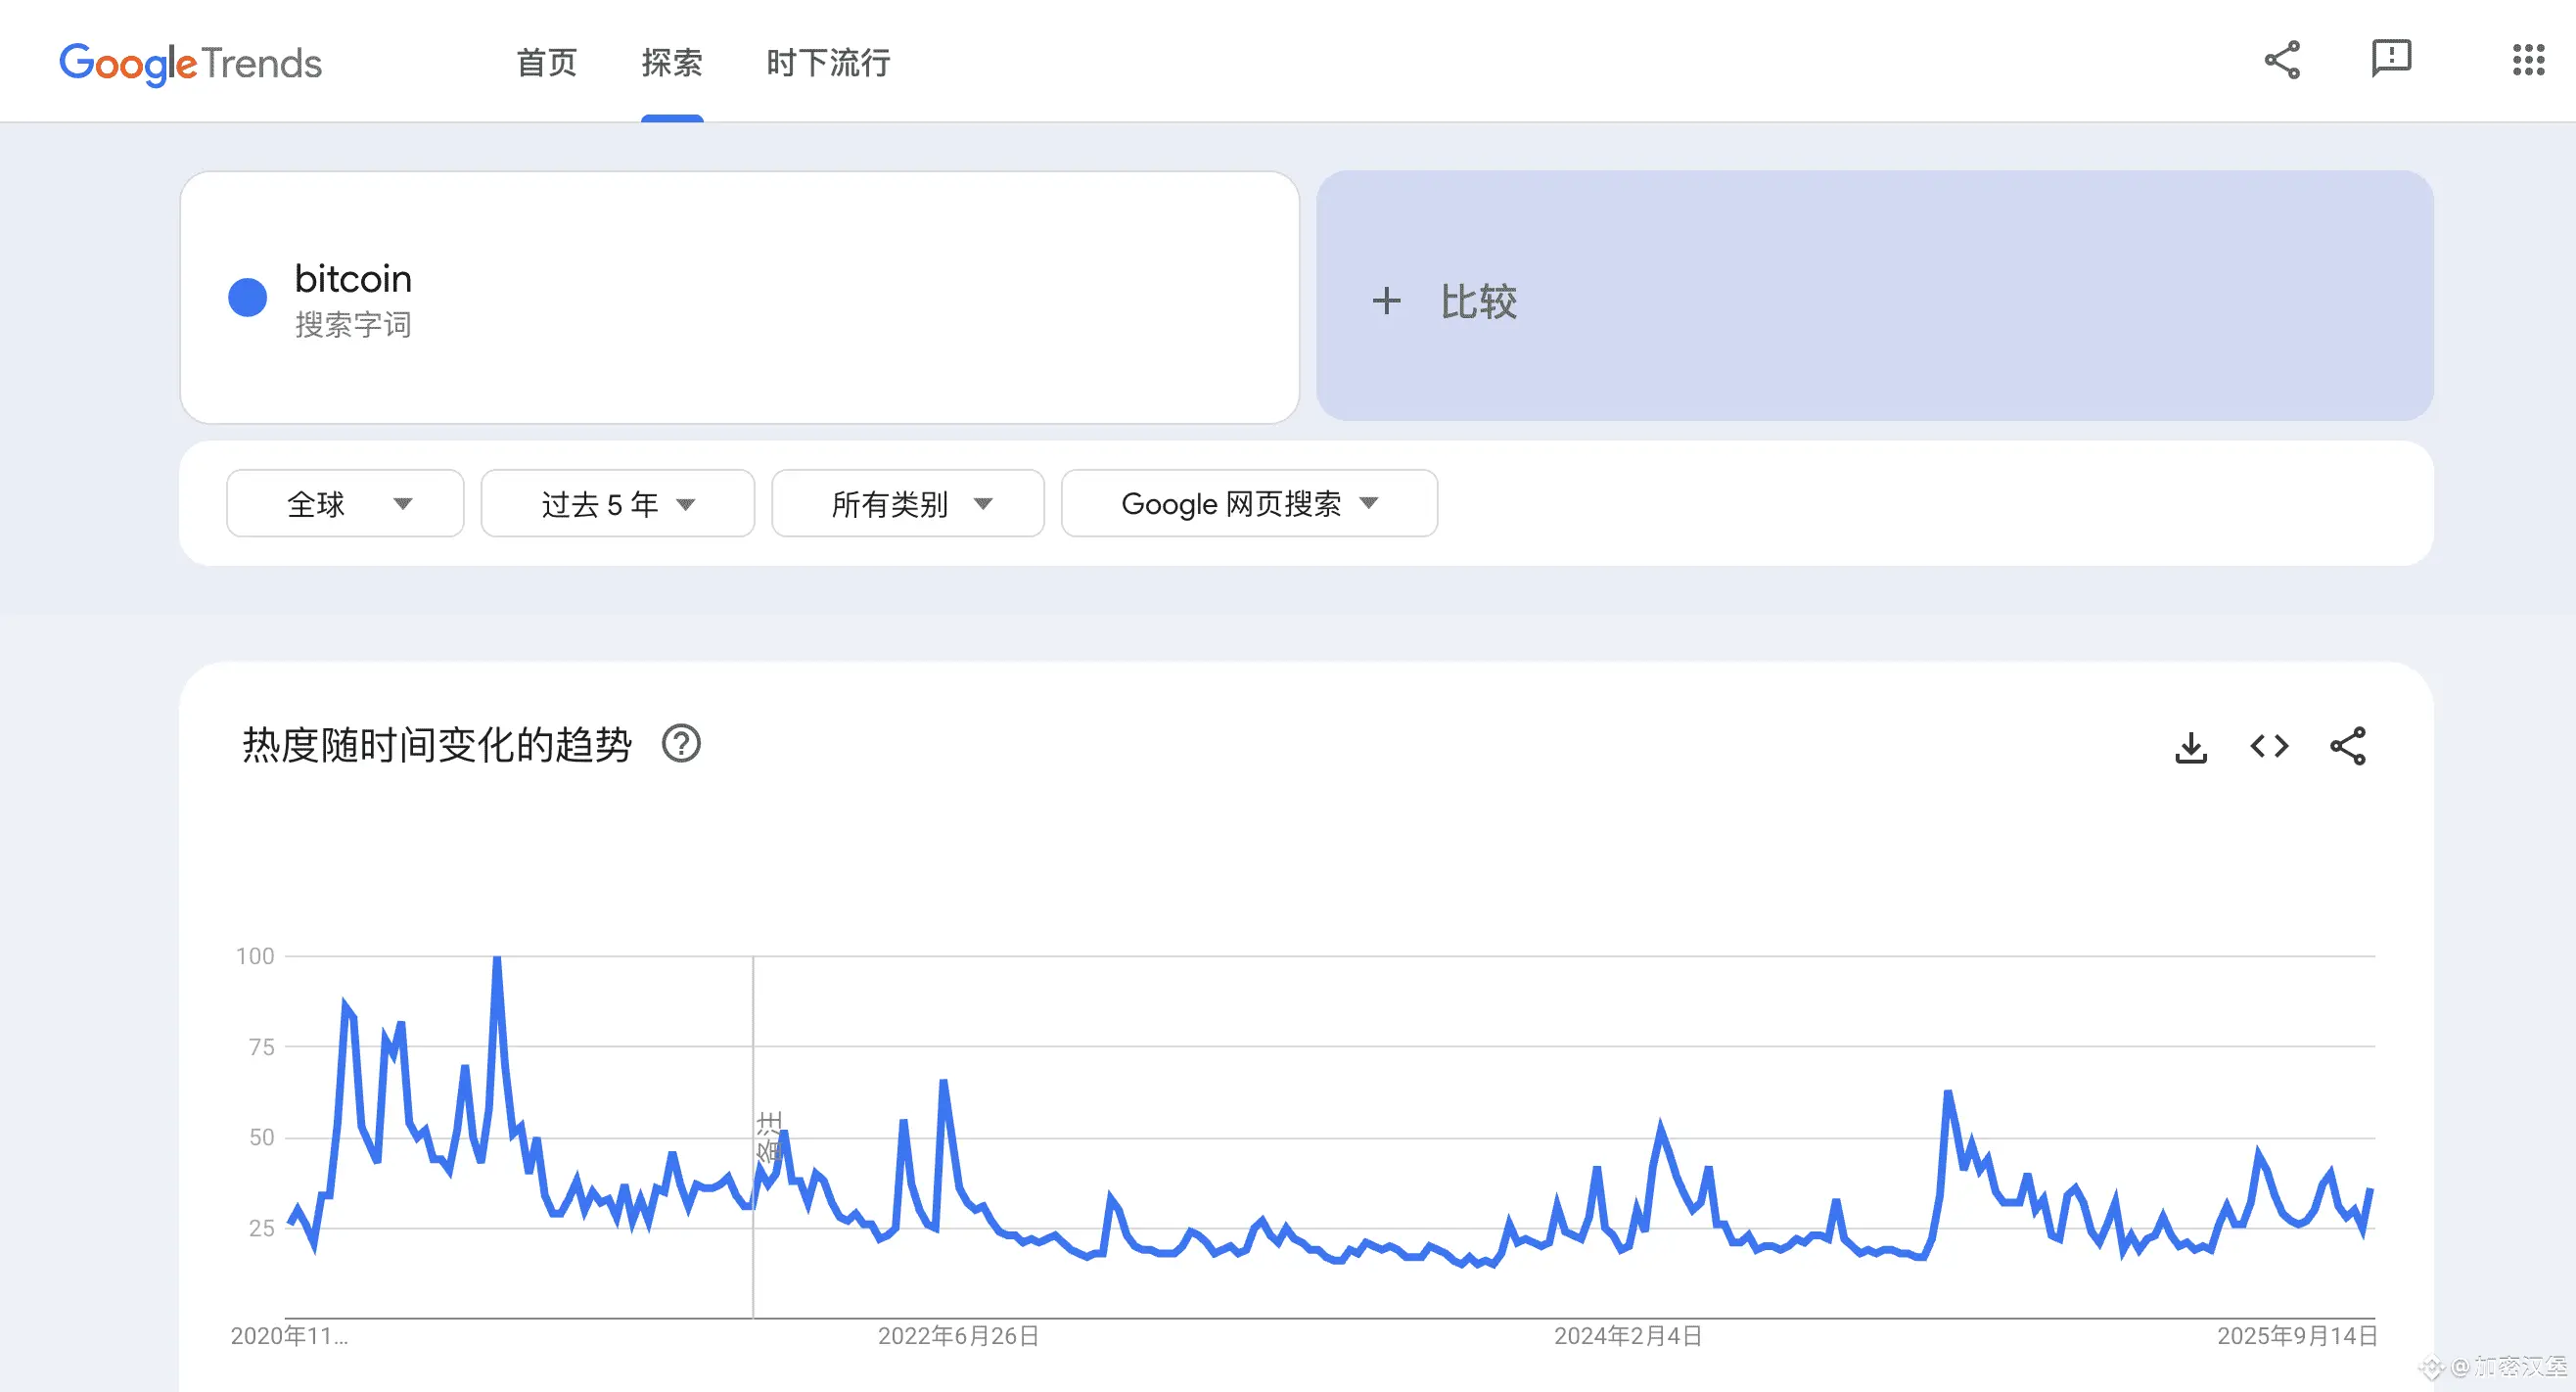Open the Google apps grid
The image size is (2576, 1392).
point(2528,60)
